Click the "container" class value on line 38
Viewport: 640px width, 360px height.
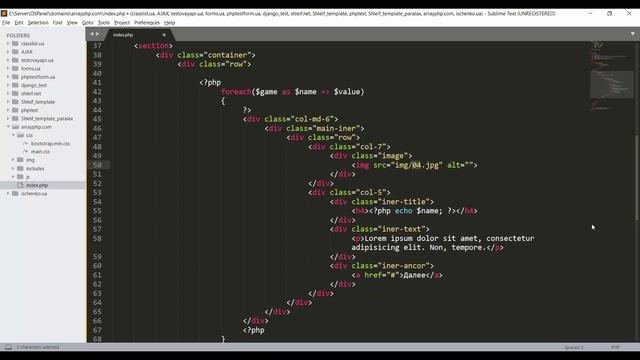(x=227, y=55)
